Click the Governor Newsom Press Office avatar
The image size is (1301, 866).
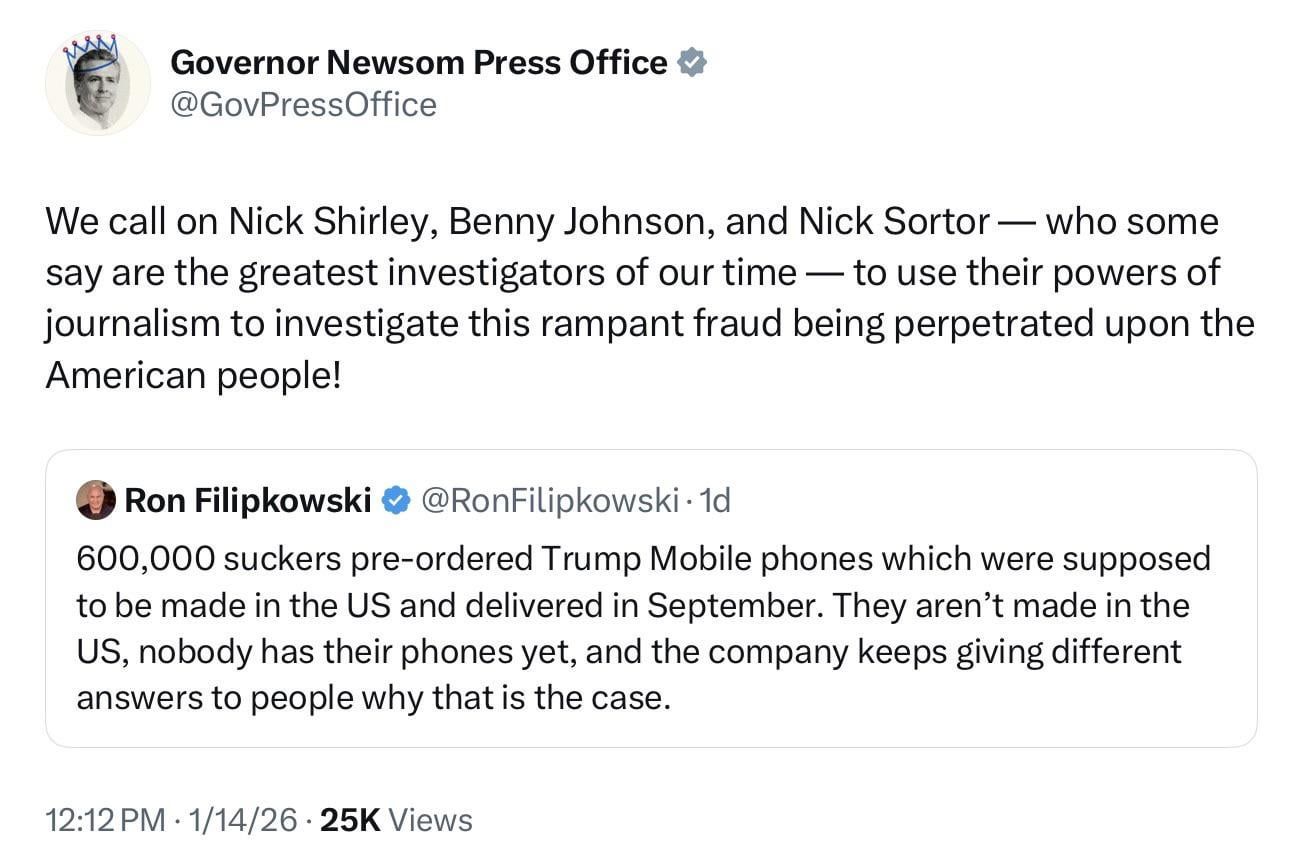click(x=98, y=83)
